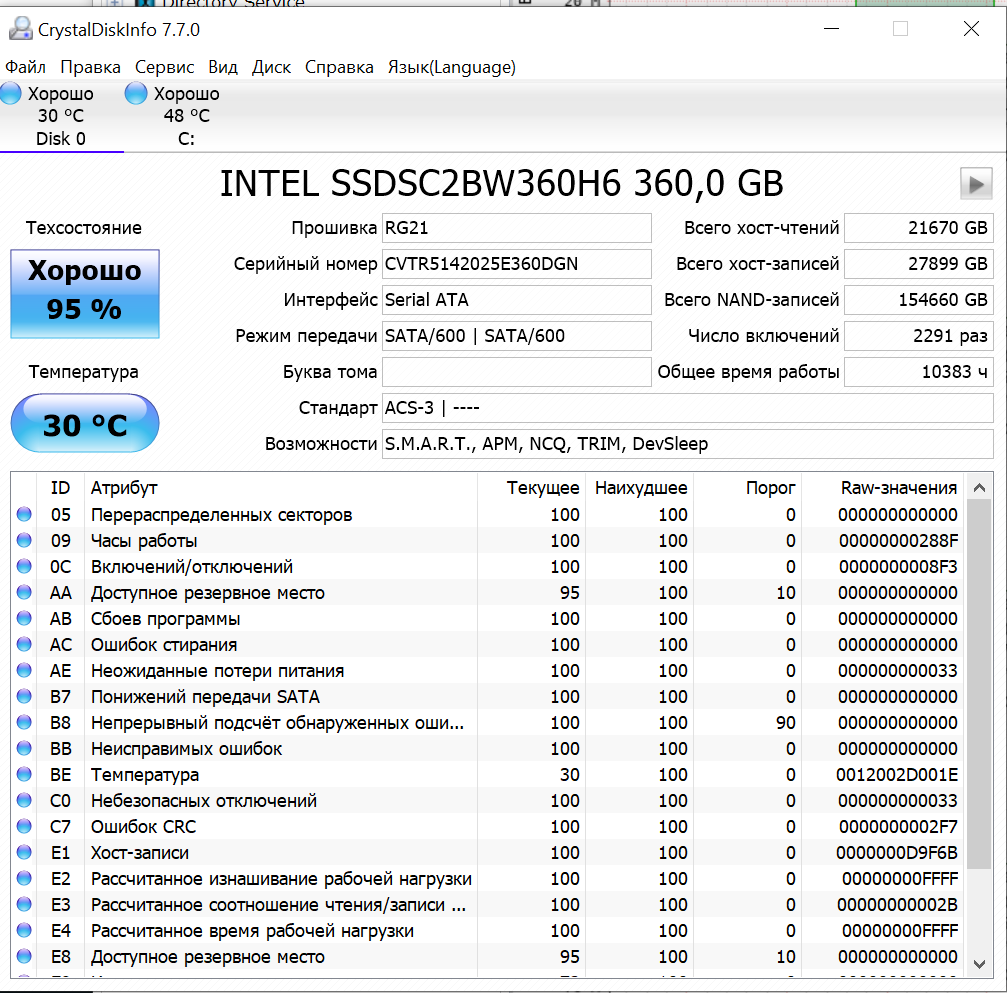Click the Прошивка field with RG21
1007x993 pixels.
tap(516, 228)
